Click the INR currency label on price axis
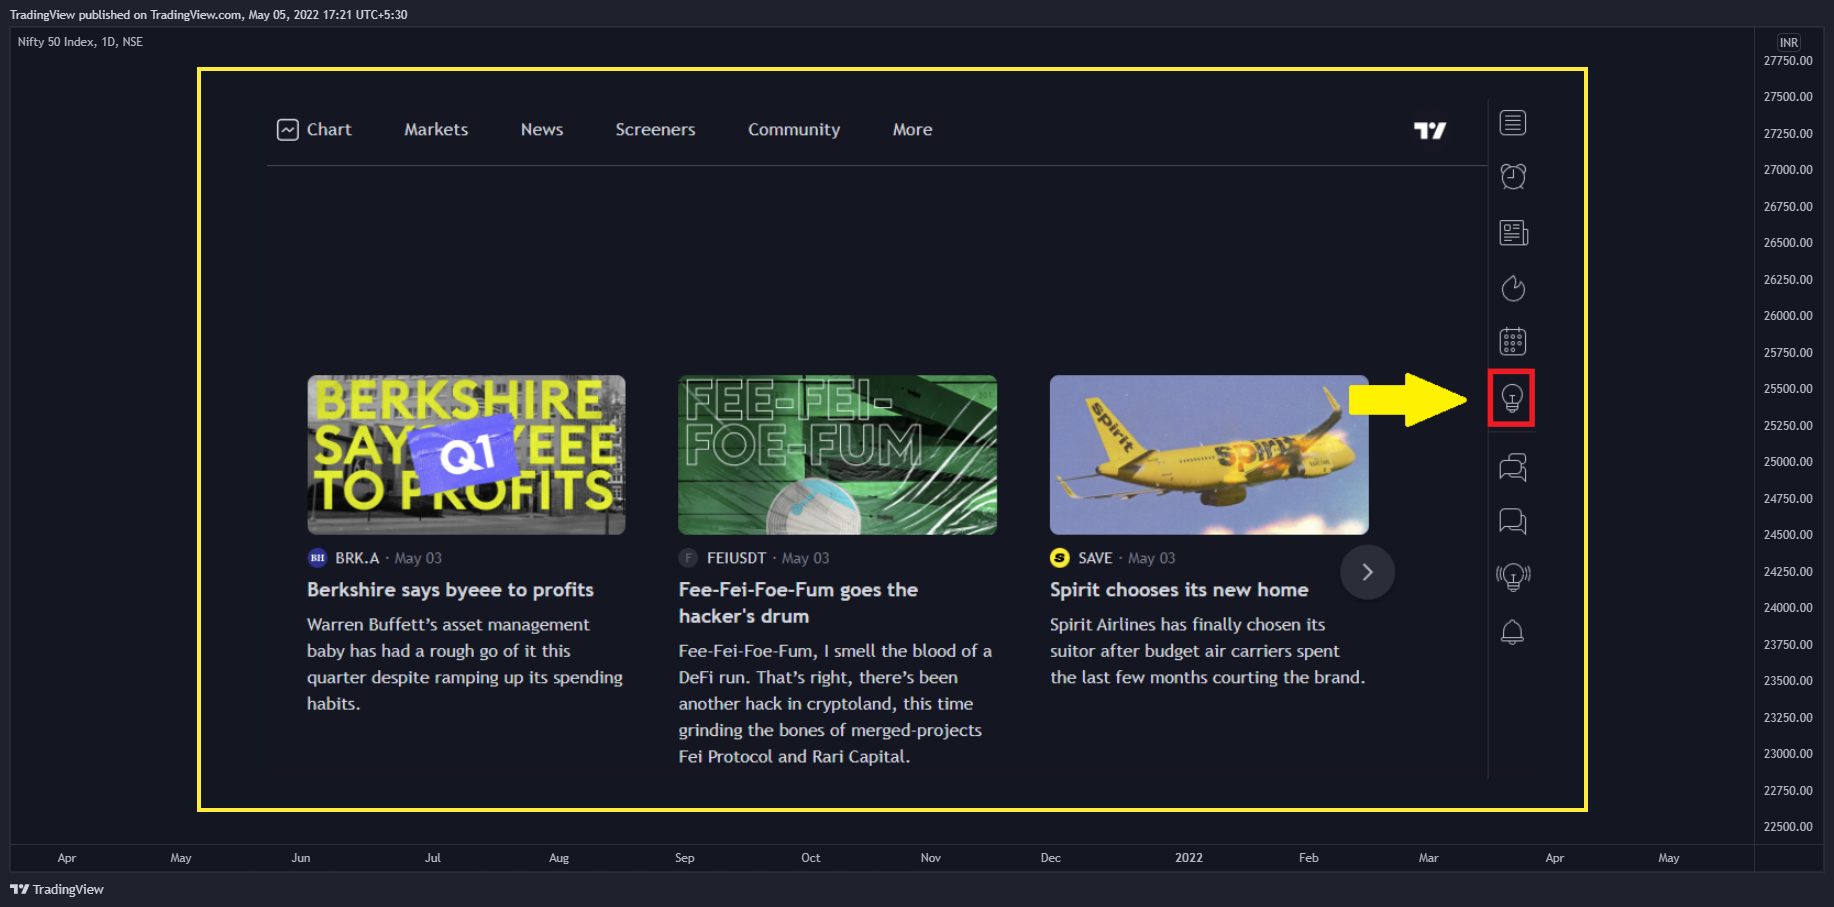Image resolution: width=1834 pixels, height=907 pixels. [x=1789, y=43]
